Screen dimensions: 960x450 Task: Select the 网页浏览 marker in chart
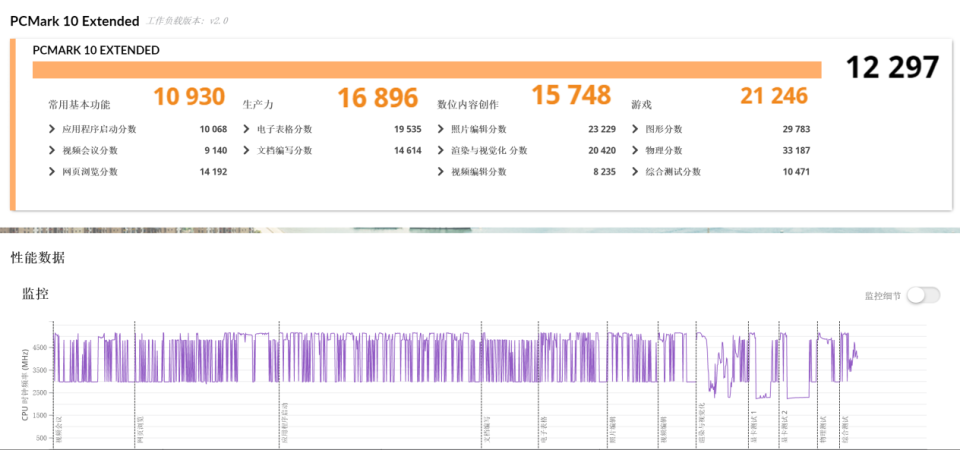140,429
